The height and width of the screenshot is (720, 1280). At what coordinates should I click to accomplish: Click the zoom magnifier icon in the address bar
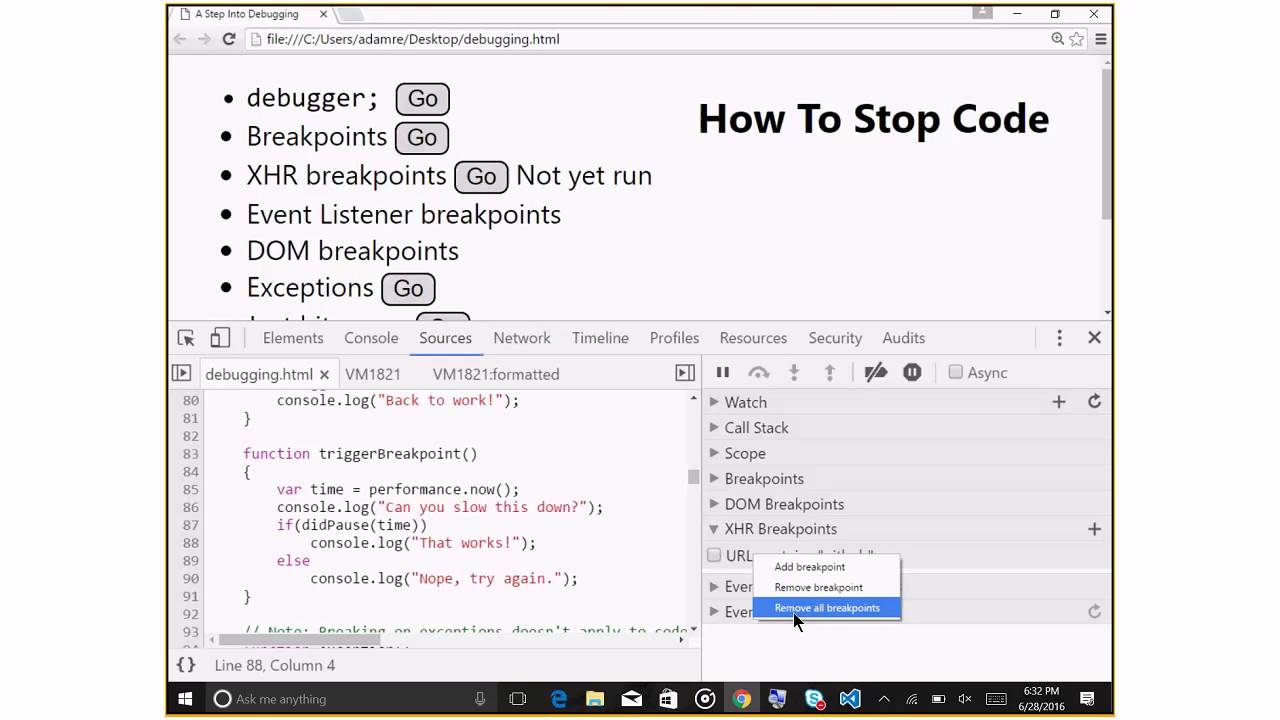pos(1057,39)
